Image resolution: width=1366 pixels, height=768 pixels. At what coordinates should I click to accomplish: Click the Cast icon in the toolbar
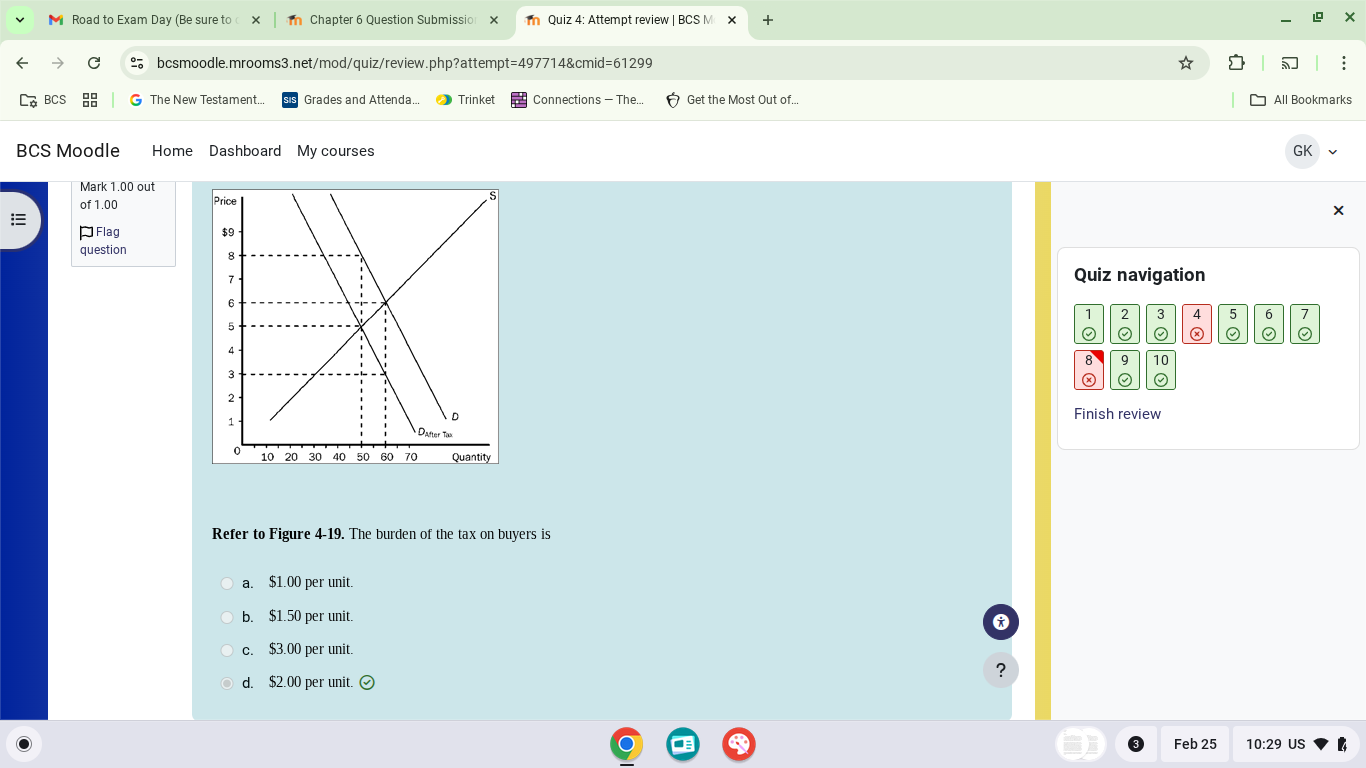pos(1291,62)
